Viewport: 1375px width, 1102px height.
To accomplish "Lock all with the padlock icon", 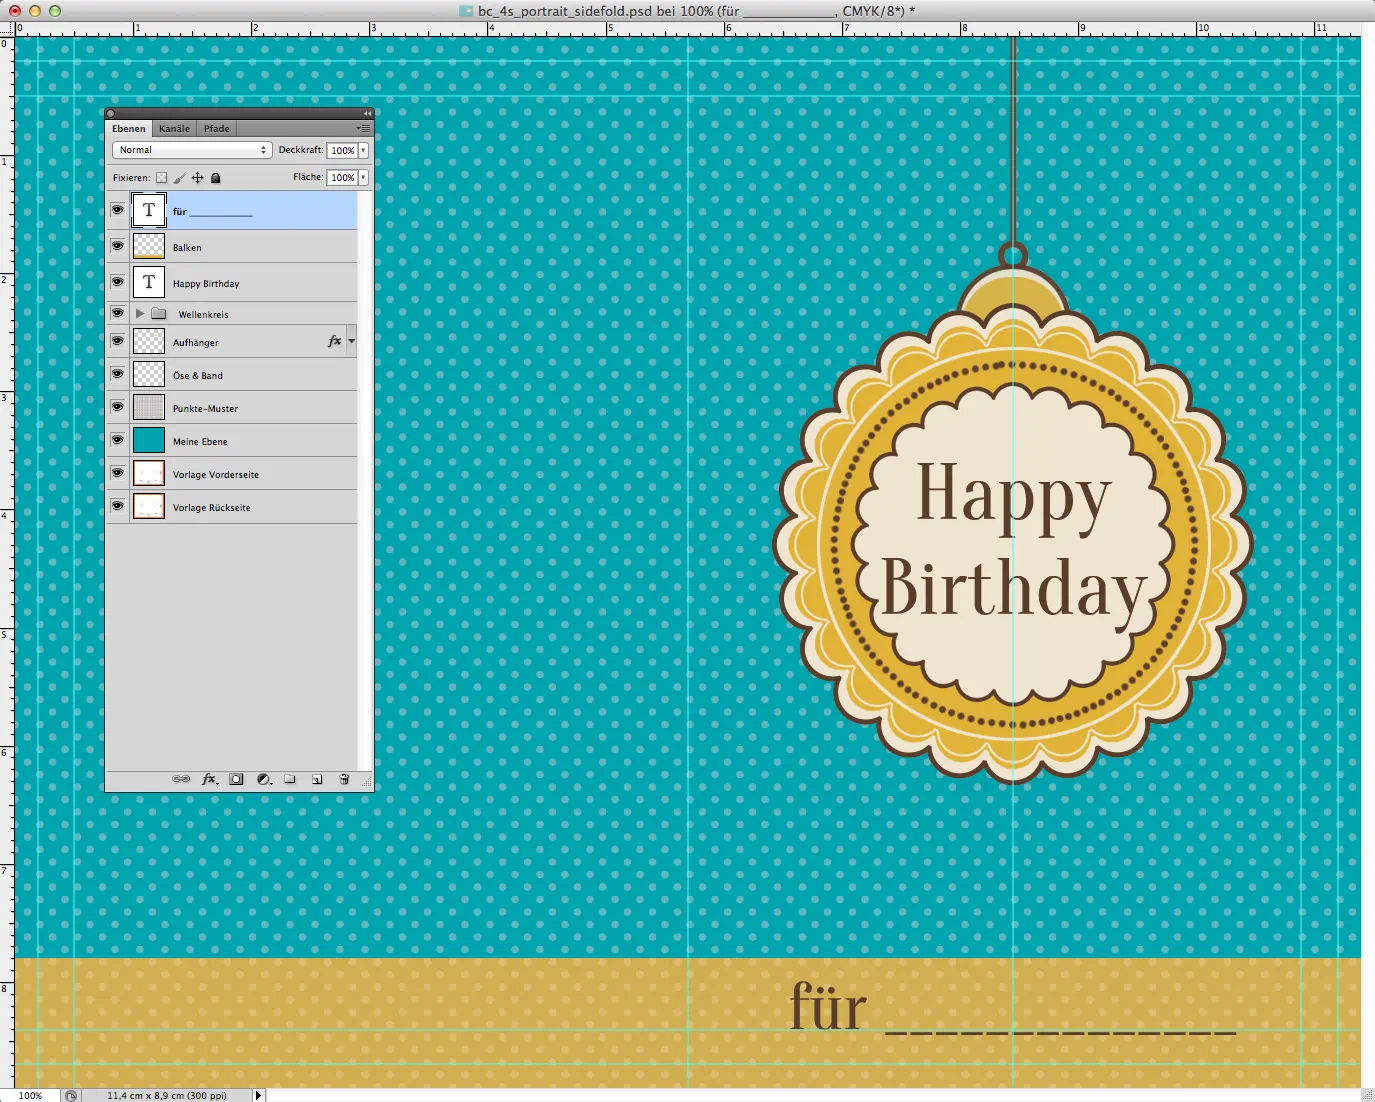I will (215, 178).
